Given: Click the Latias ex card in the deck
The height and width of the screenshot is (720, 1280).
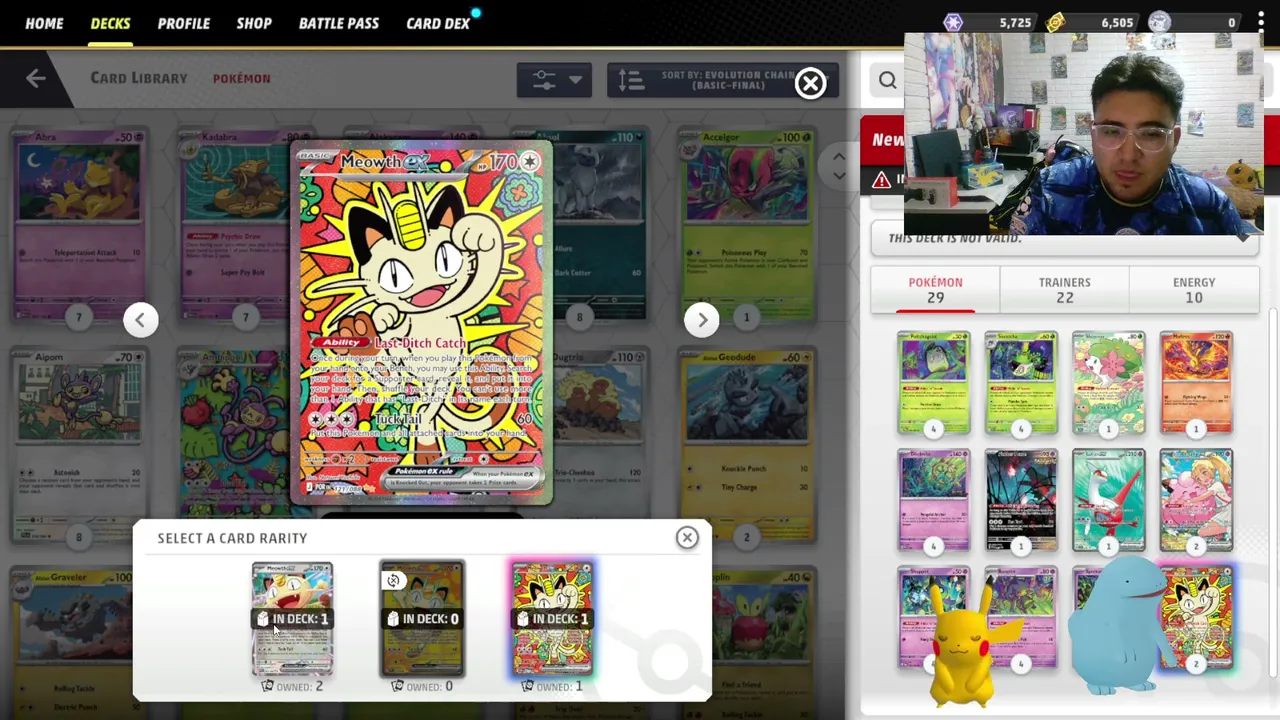Looking at the screenshot, I should 1108,502.
